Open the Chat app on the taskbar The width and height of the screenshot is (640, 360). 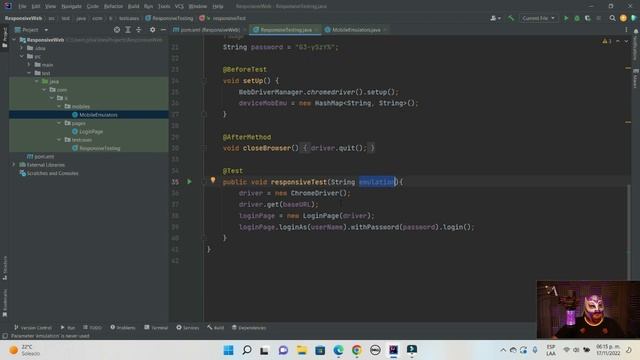pos(283,350)
